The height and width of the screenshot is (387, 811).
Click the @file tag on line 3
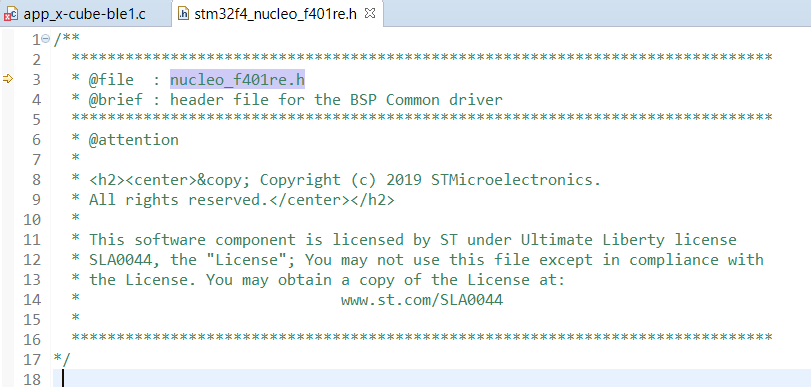[111, 80]
